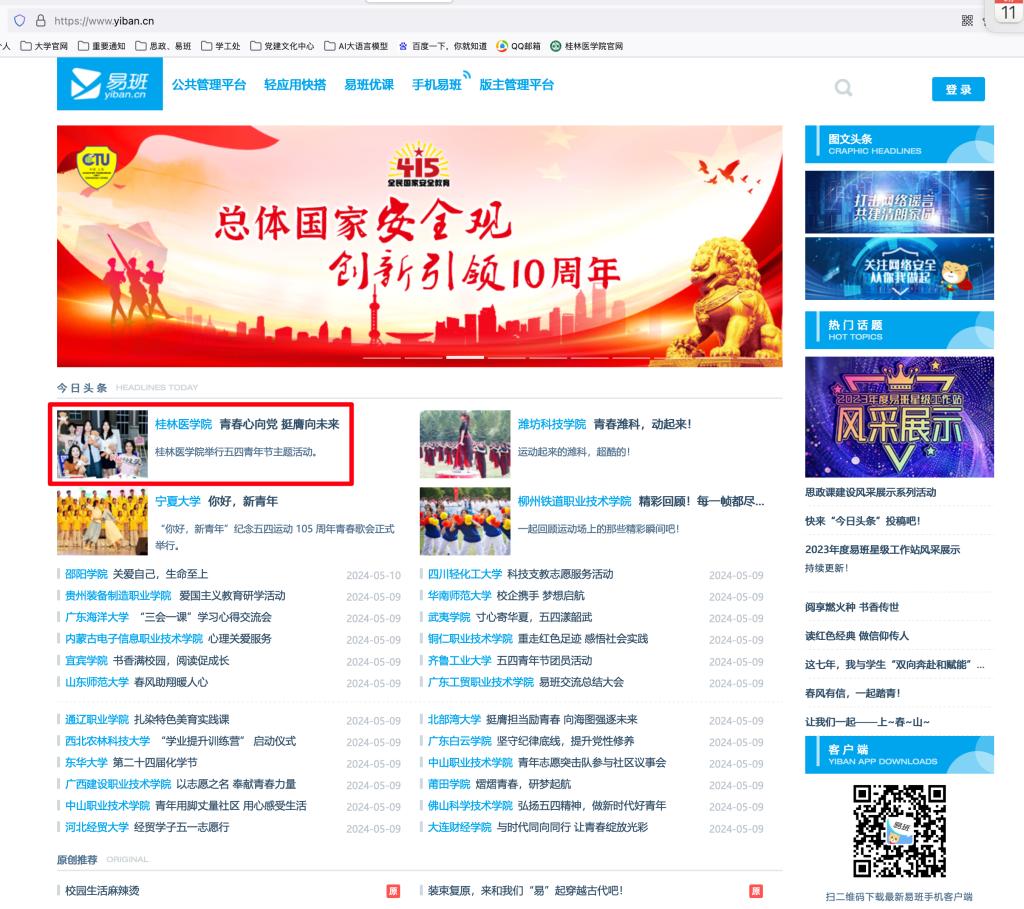Select the active banner carousel indicator

(465, 357)
